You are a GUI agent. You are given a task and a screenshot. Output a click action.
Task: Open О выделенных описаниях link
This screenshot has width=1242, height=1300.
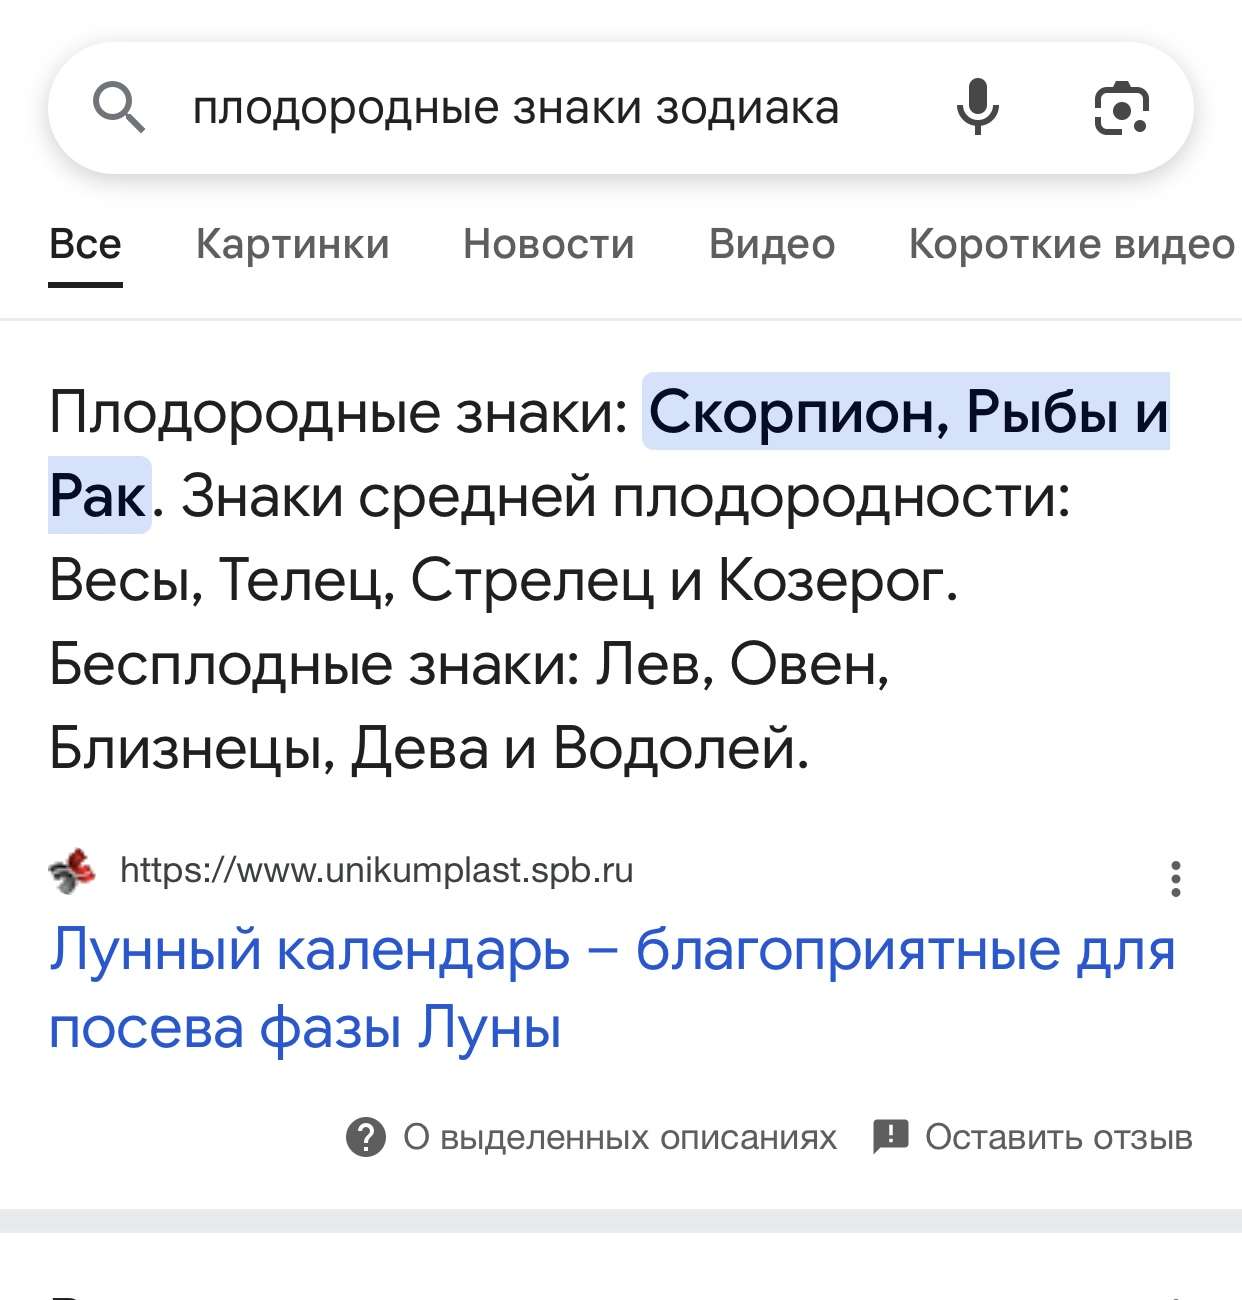coord(619,1137)
